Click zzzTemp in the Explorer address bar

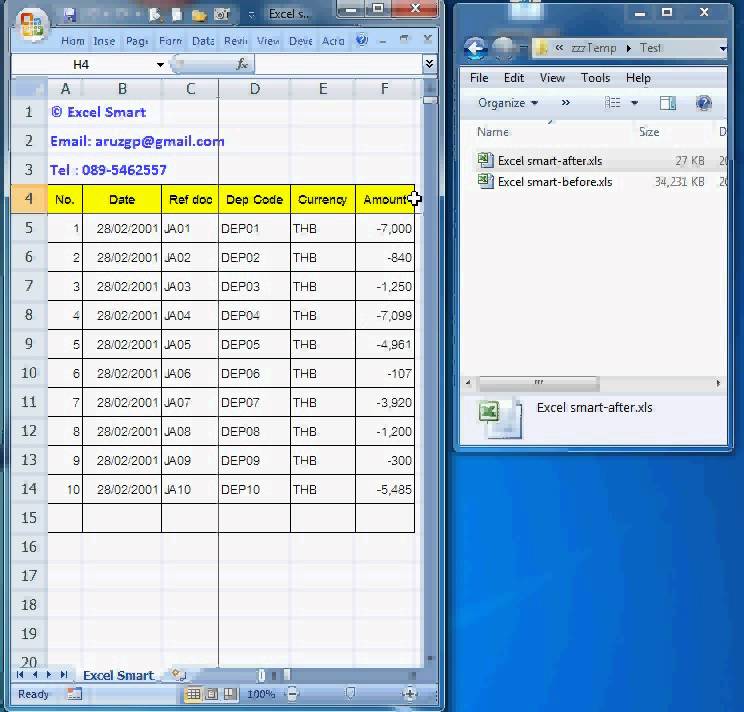(x=594, y=48)
